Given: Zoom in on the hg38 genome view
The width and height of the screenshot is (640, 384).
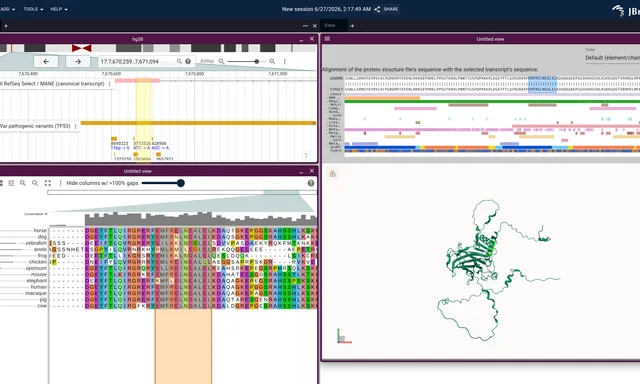Looking at the screenshot, I should point(272,61).
